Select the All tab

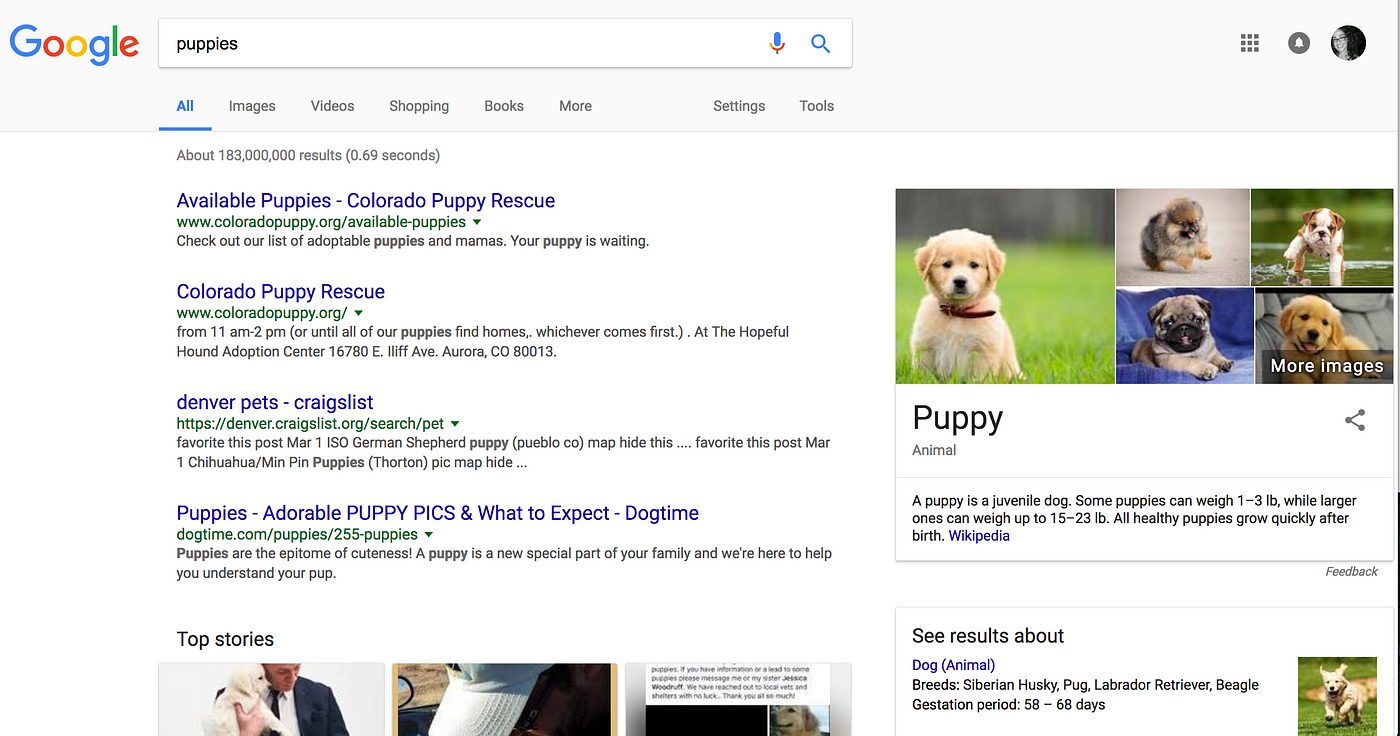pos(185,106)
